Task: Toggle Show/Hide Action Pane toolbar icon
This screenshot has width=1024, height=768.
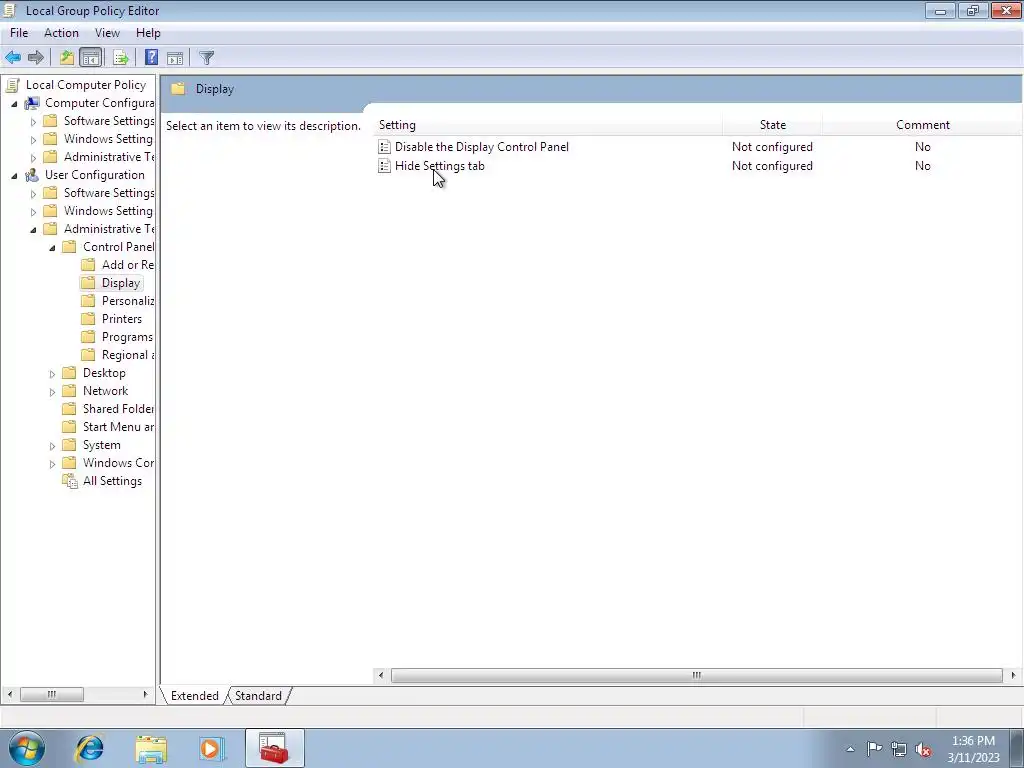Action: pos(175,57)
